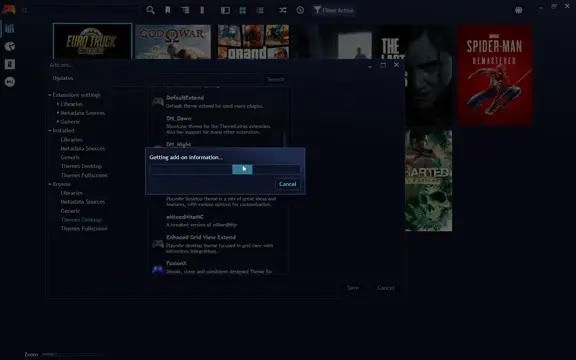The width and height of the screenshot is (576, 360).
Task: Click the shuffle random game icon
Action: [282, 10]
